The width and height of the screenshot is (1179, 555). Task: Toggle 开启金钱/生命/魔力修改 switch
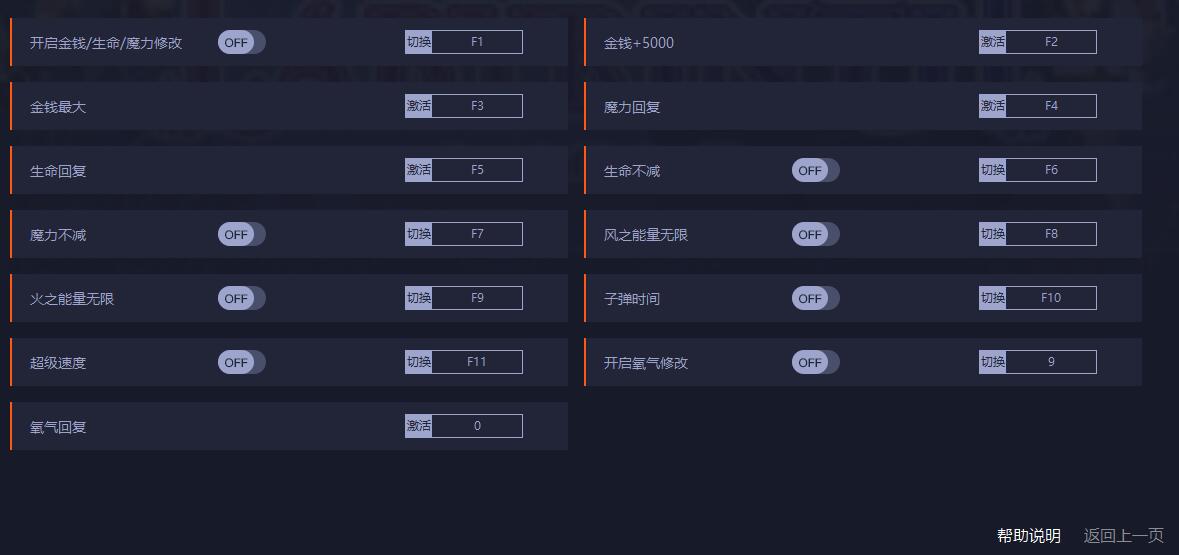pyautogui.click(x=241, y=42)
